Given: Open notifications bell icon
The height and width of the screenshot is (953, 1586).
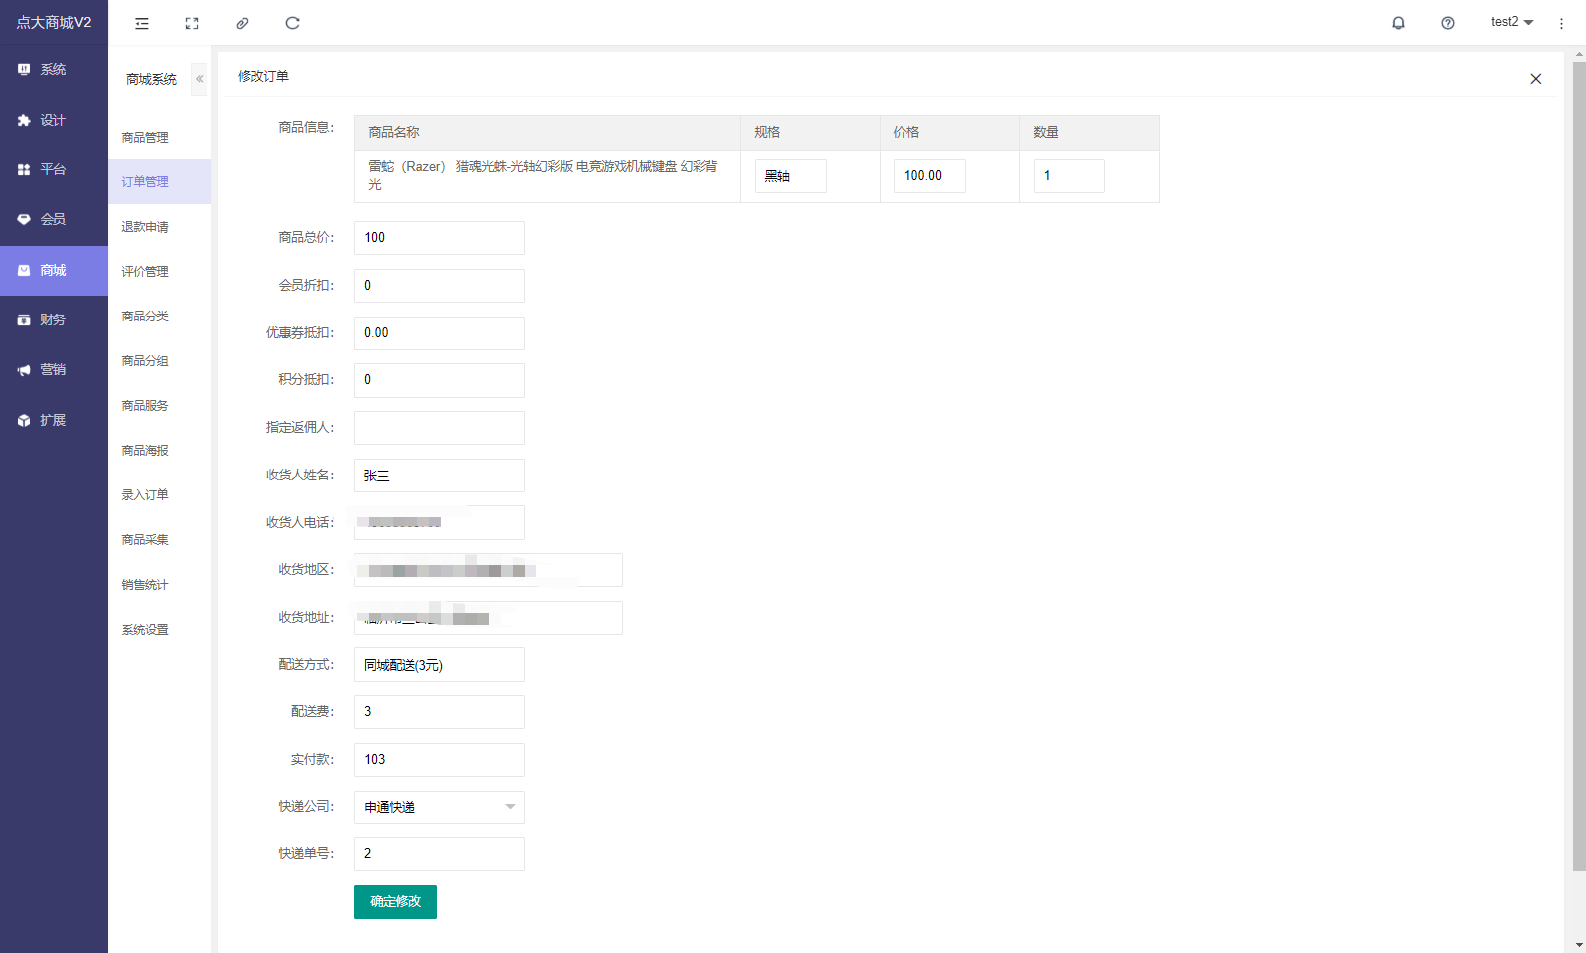Looking at the screenshot, I should pyautogui.click(x=1398, y=23).
